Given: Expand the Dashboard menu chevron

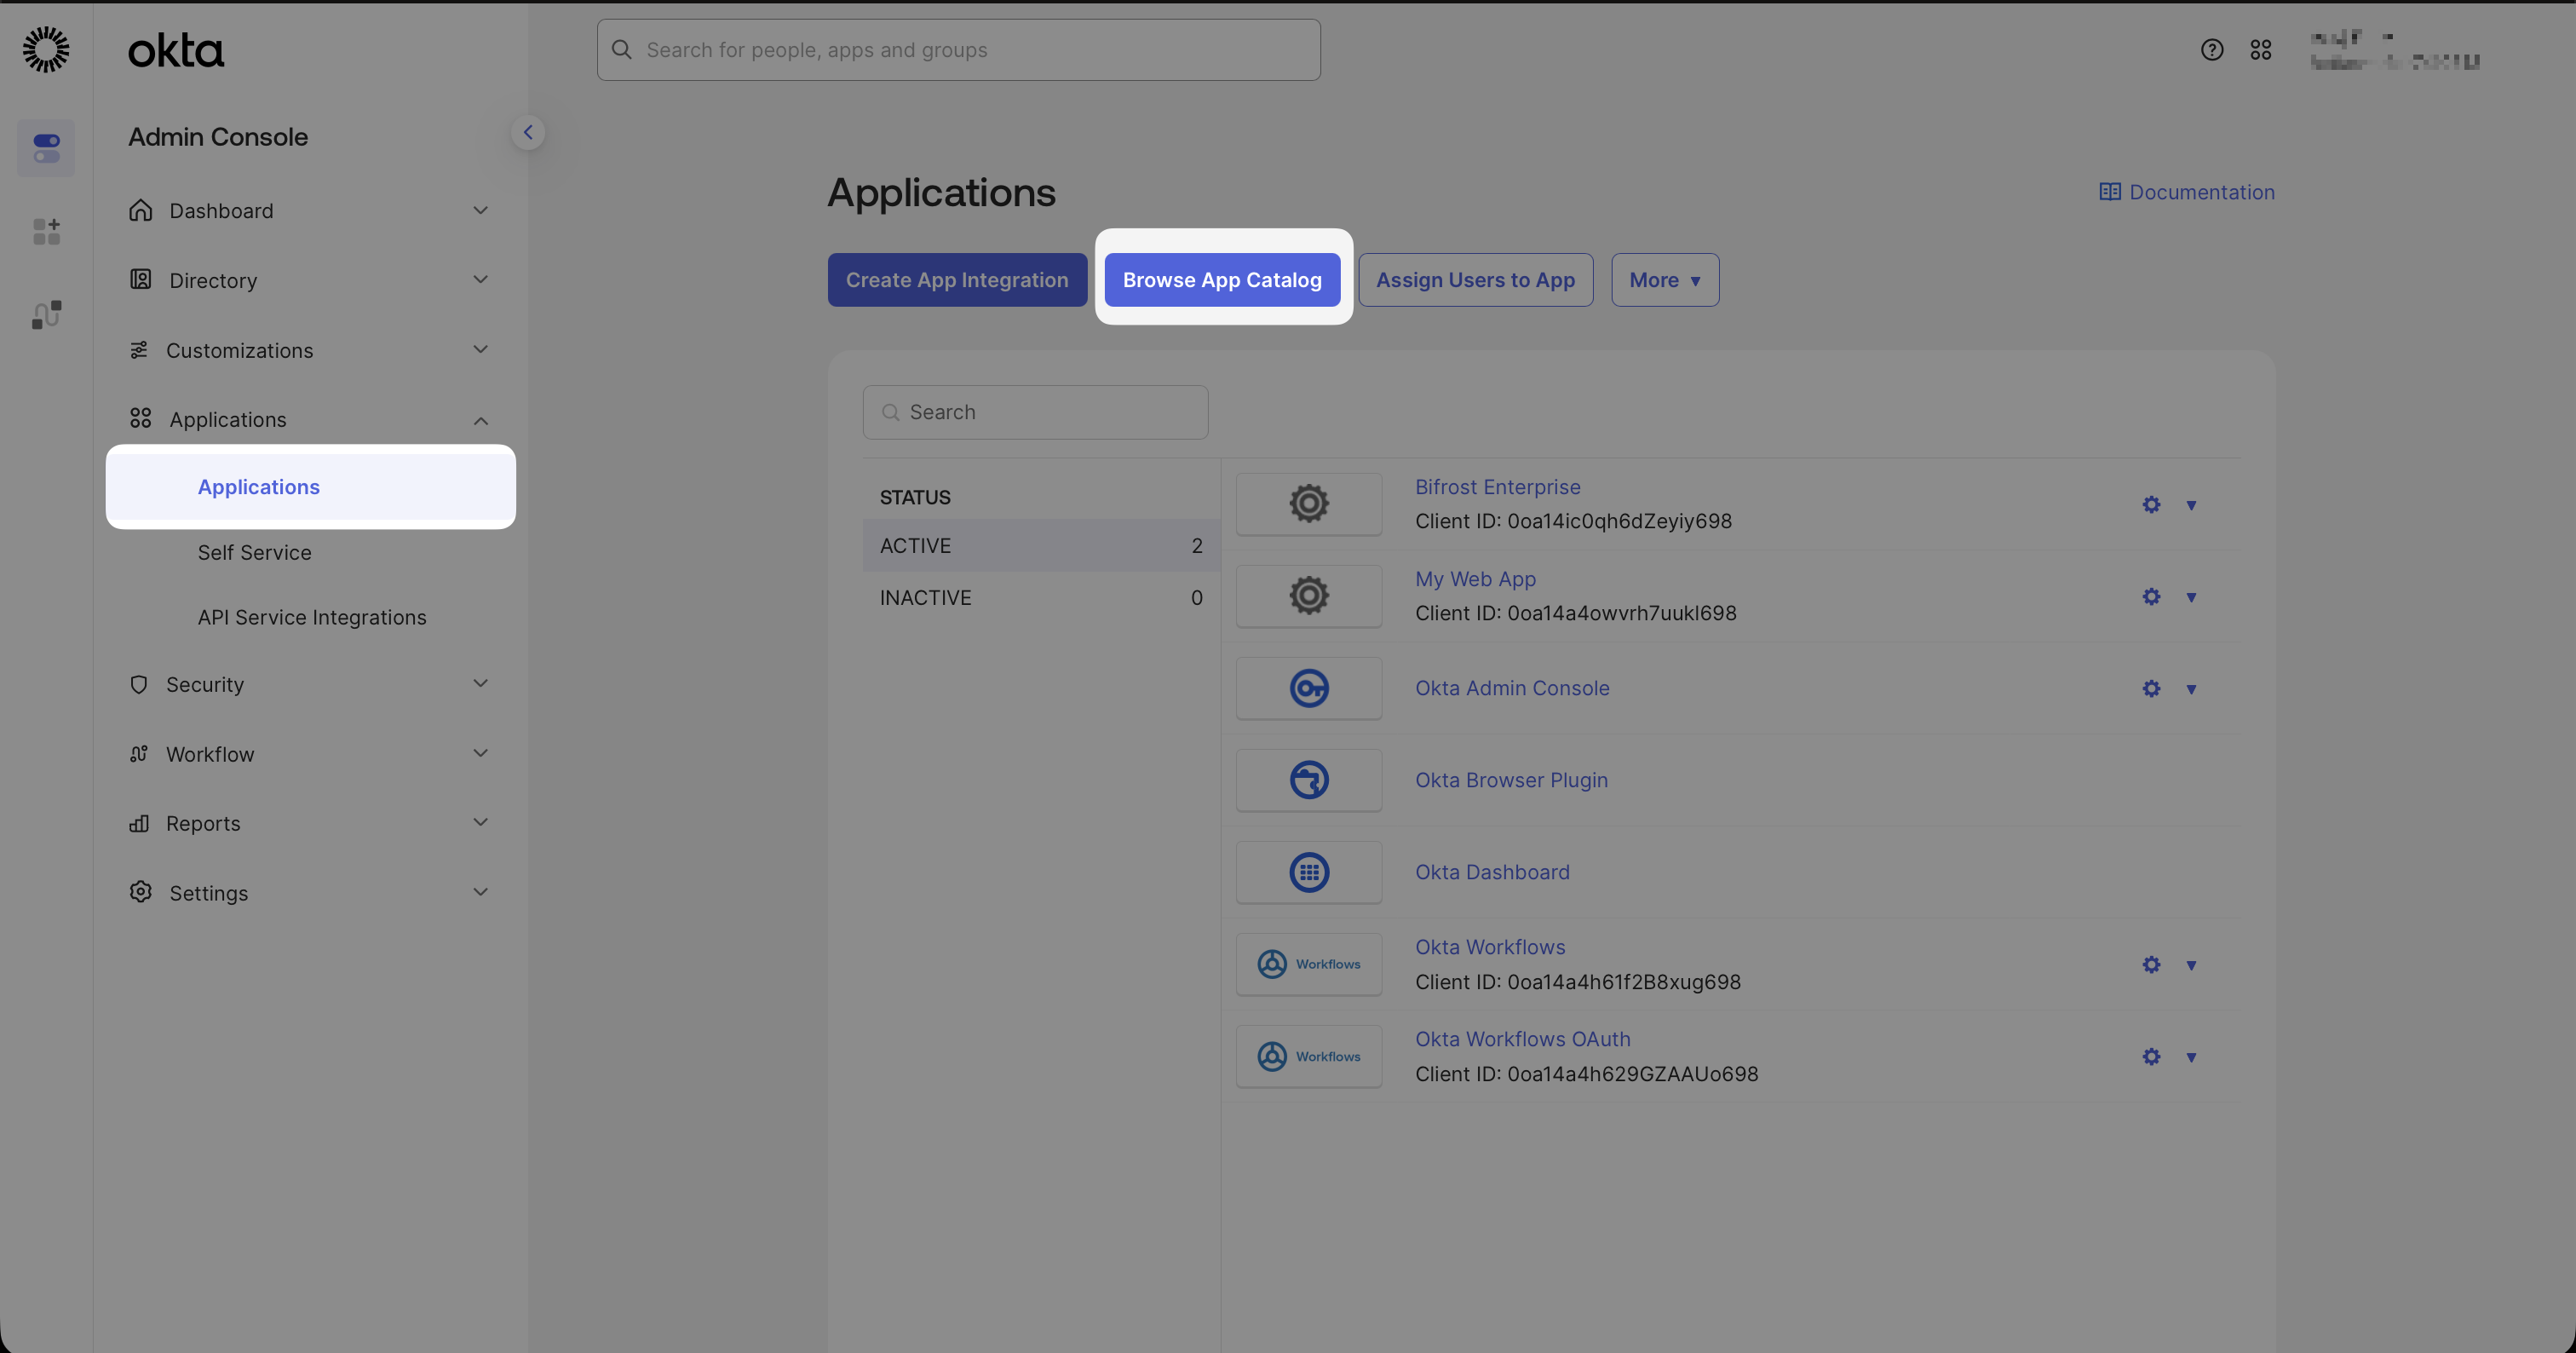Looking at the screenshot, I should coord(481,210).
